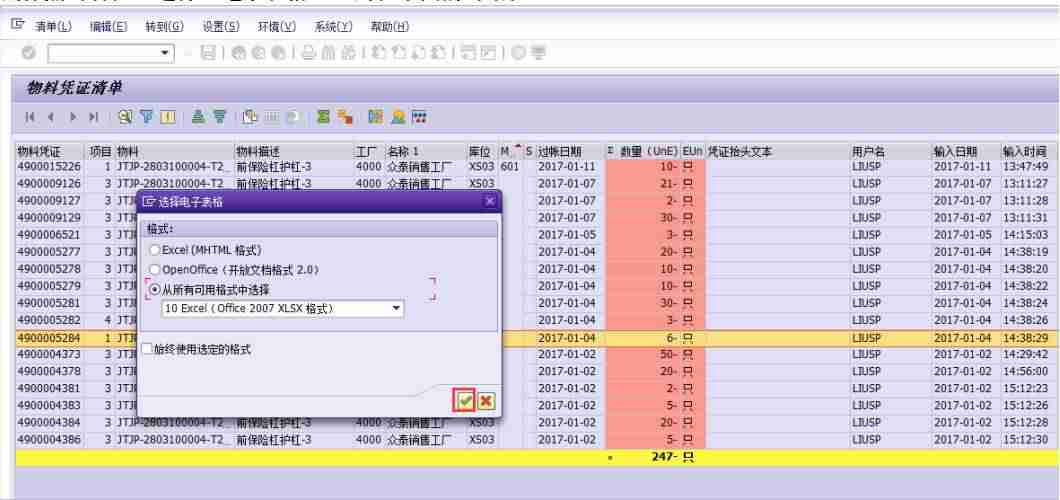Viewport: 1060px width, 500px height.
Task: Open the 系统(Y) menu
Action: (333, 26)
